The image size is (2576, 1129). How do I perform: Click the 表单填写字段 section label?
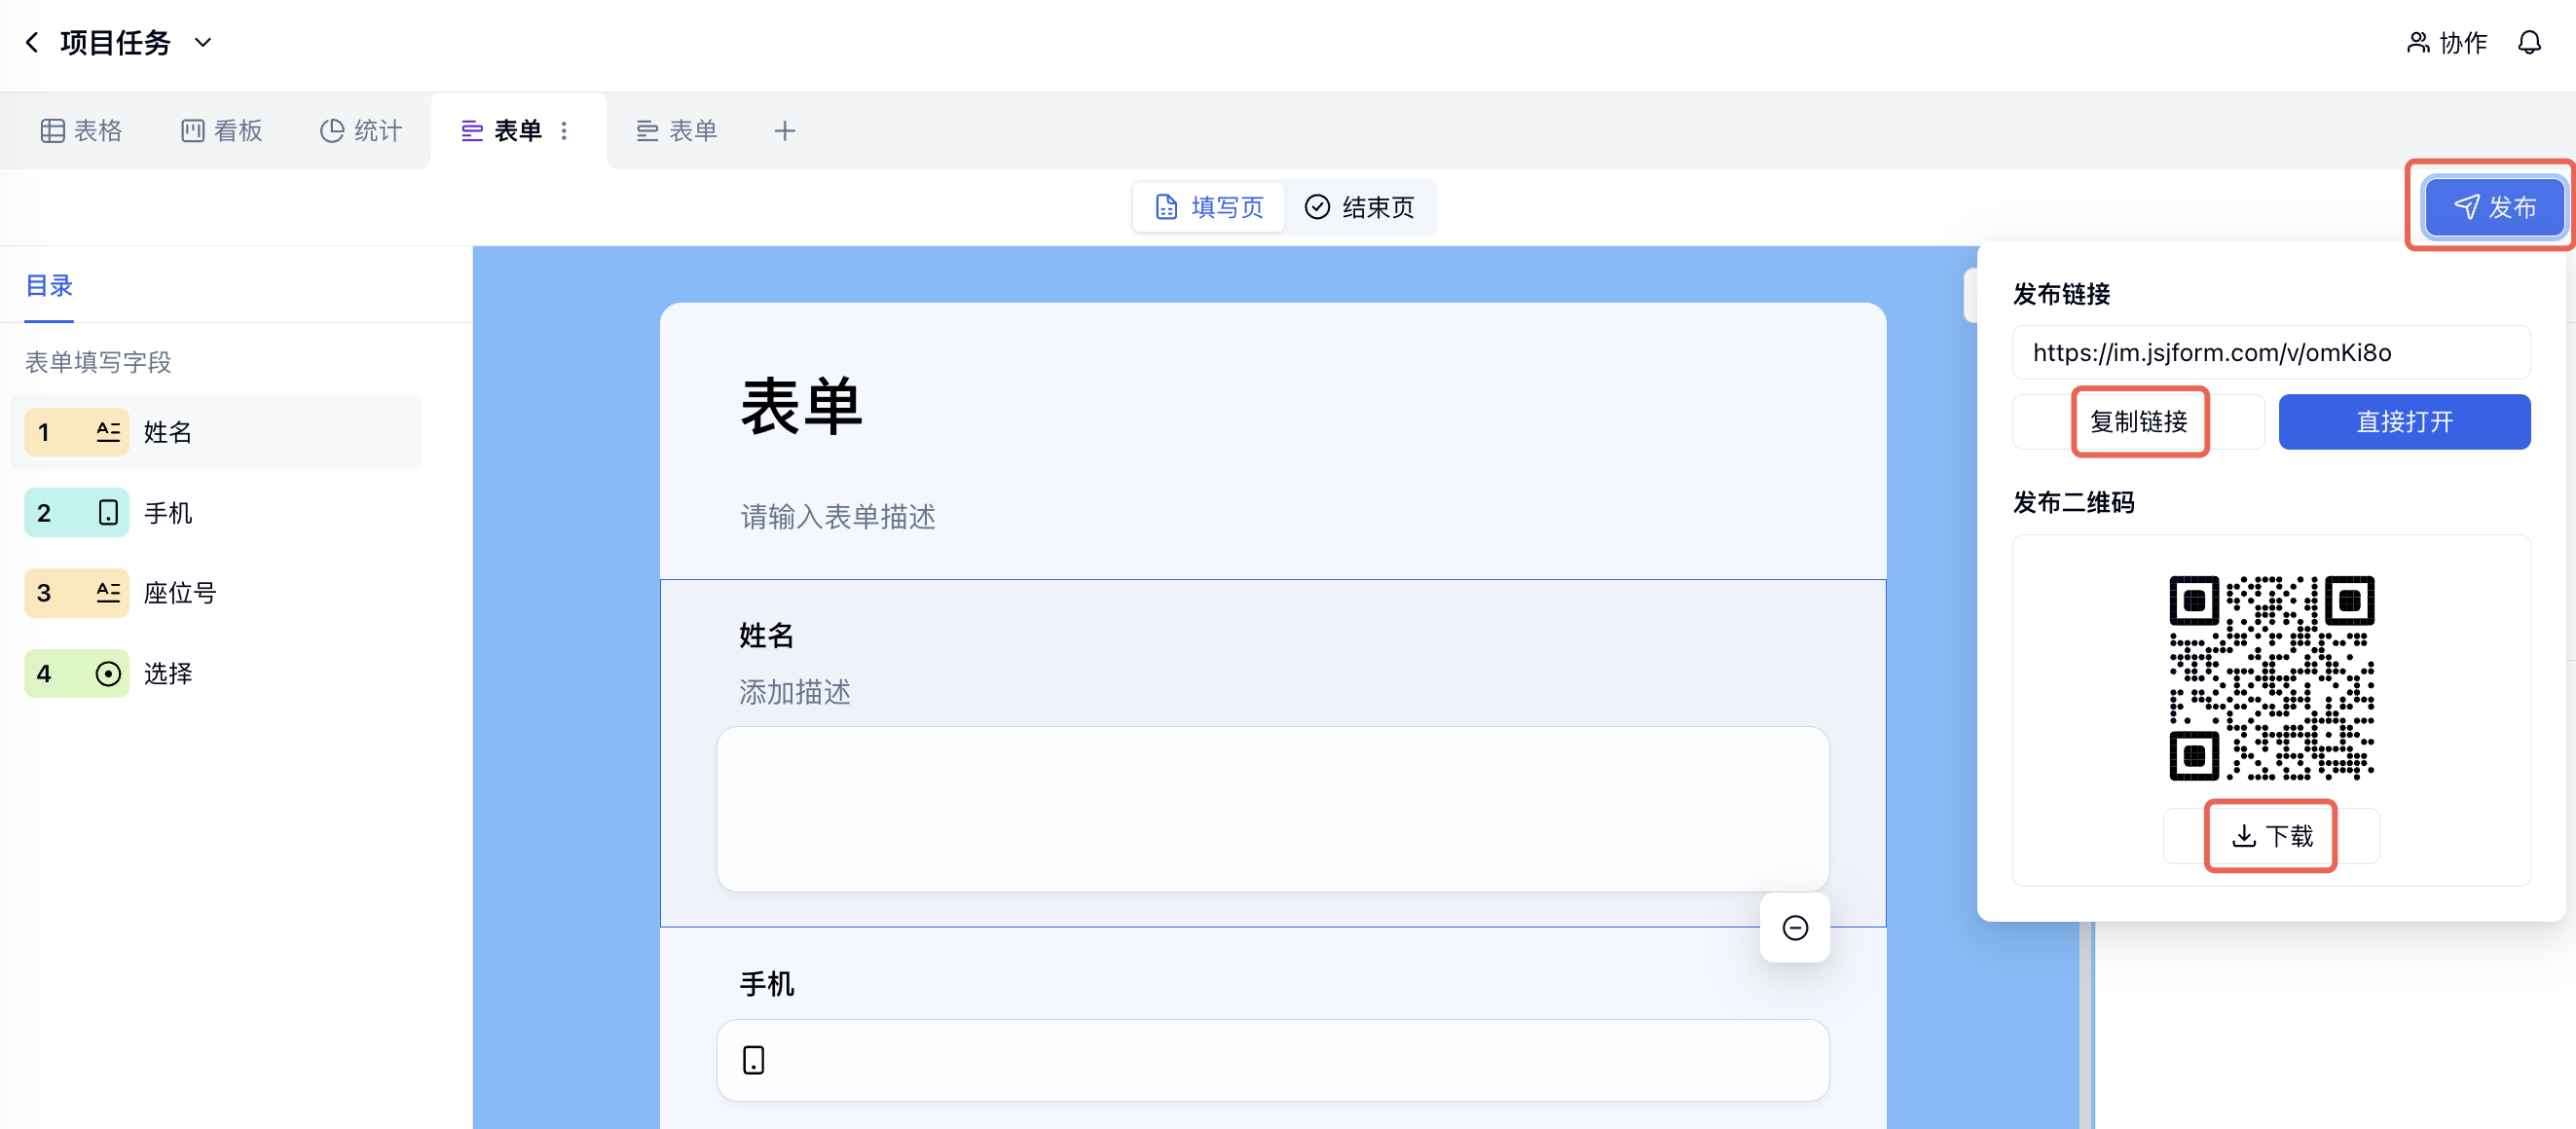click(x=98, y=362)
